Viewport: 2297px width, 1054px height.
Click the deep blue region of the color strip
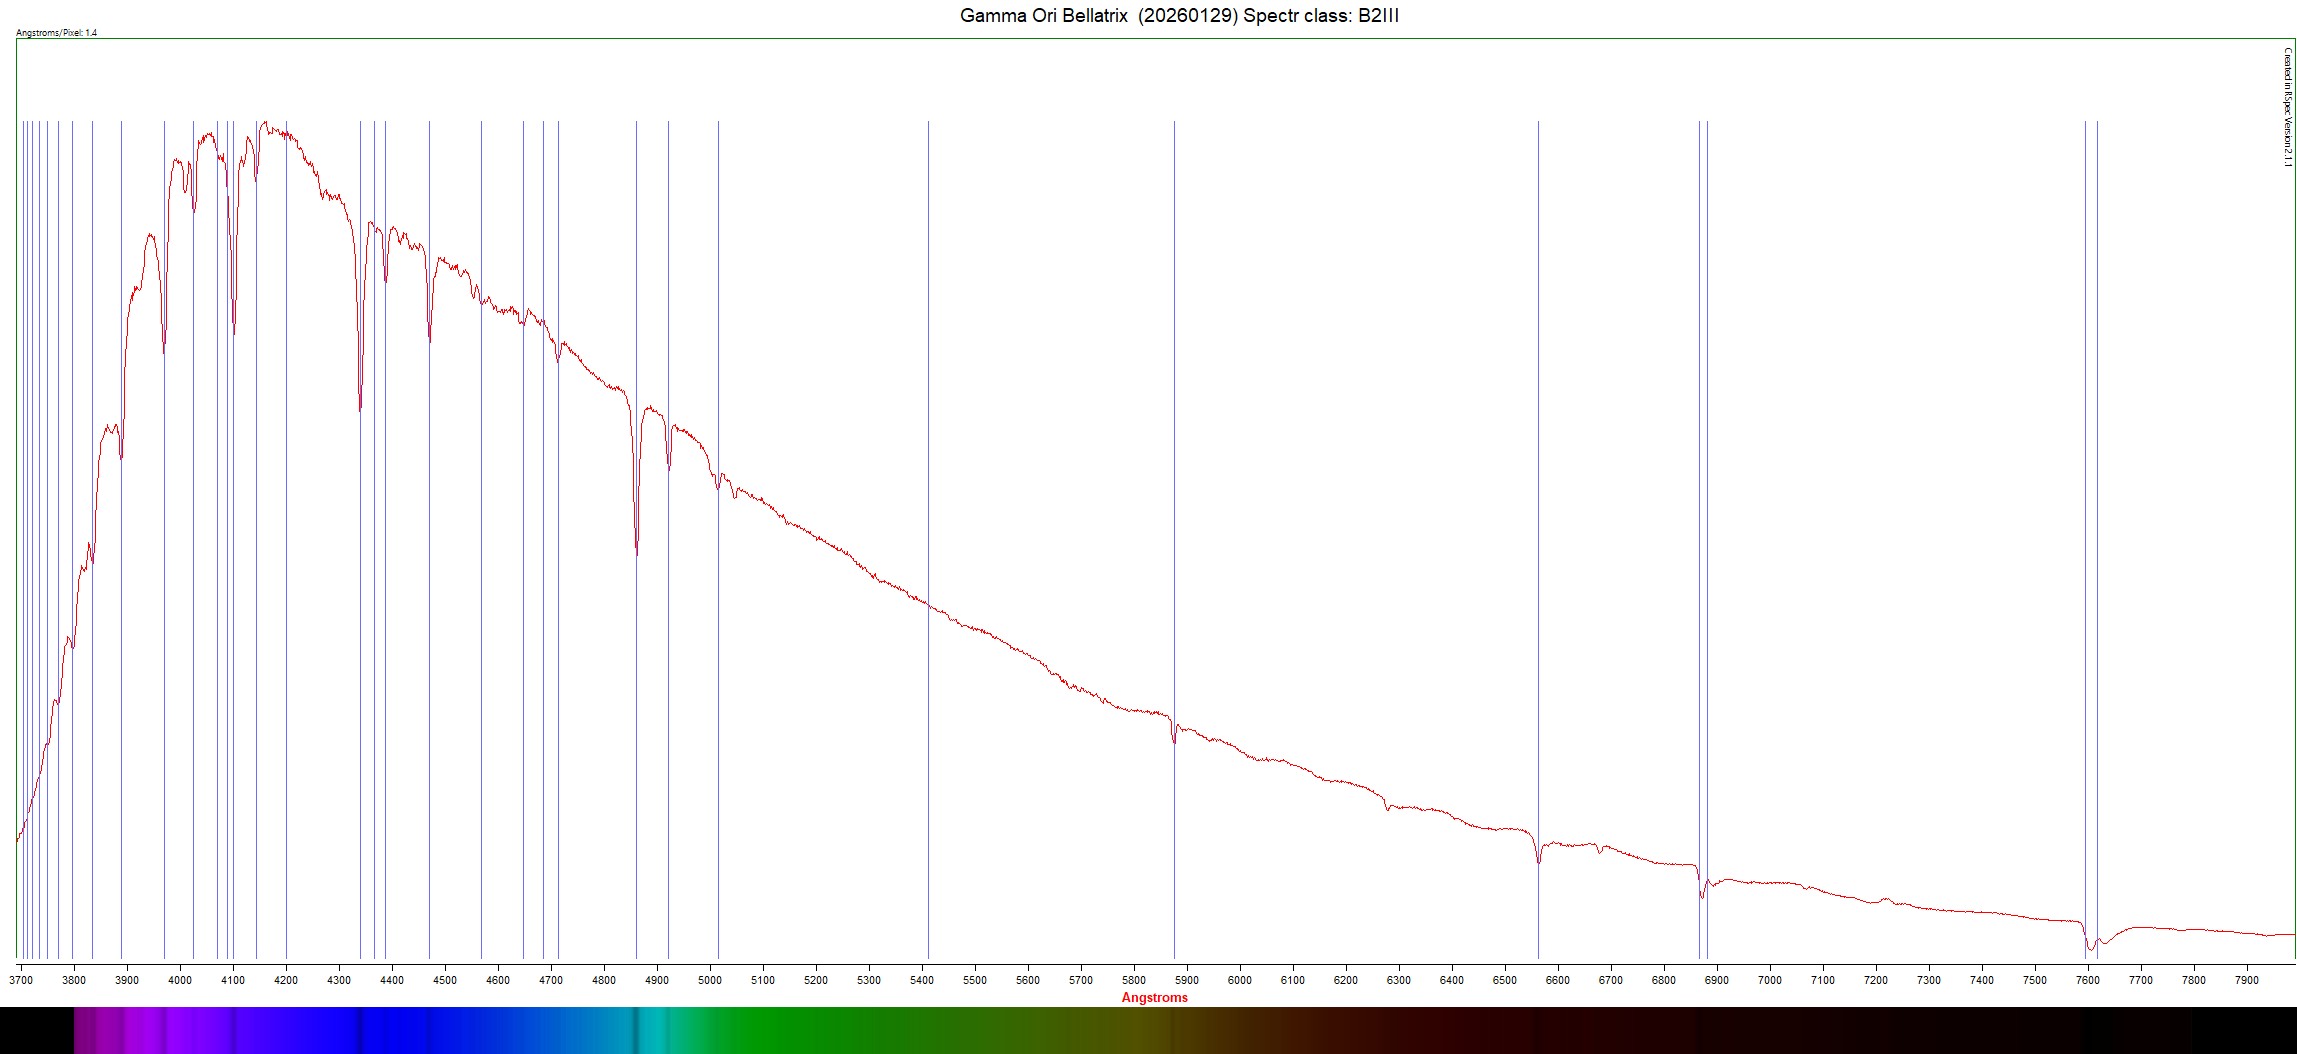coord(400,1030)
